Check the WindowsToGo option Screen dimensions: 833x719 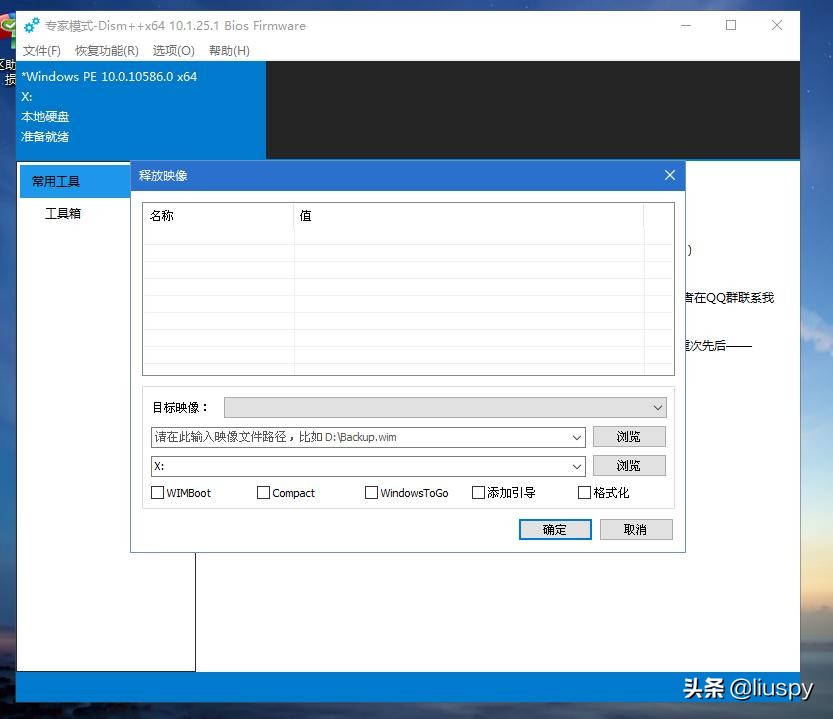pos(370,492)
